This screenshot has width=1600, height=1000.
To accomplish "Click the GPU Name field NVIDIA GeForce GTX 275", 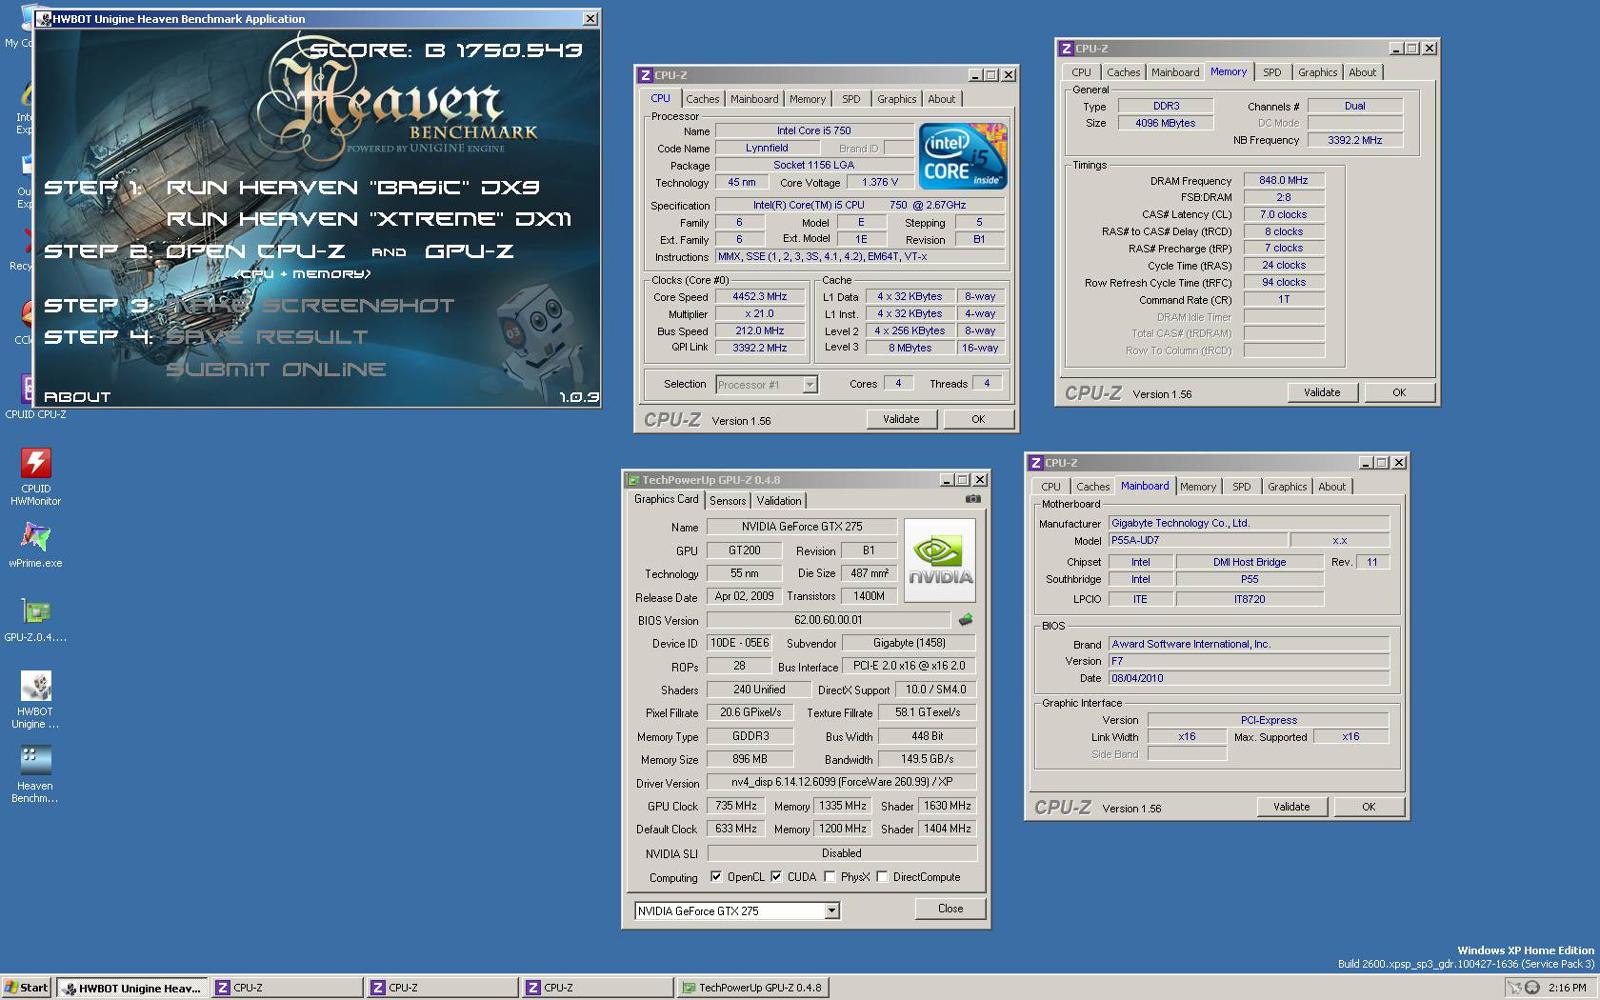I will (x=802, y=526).
